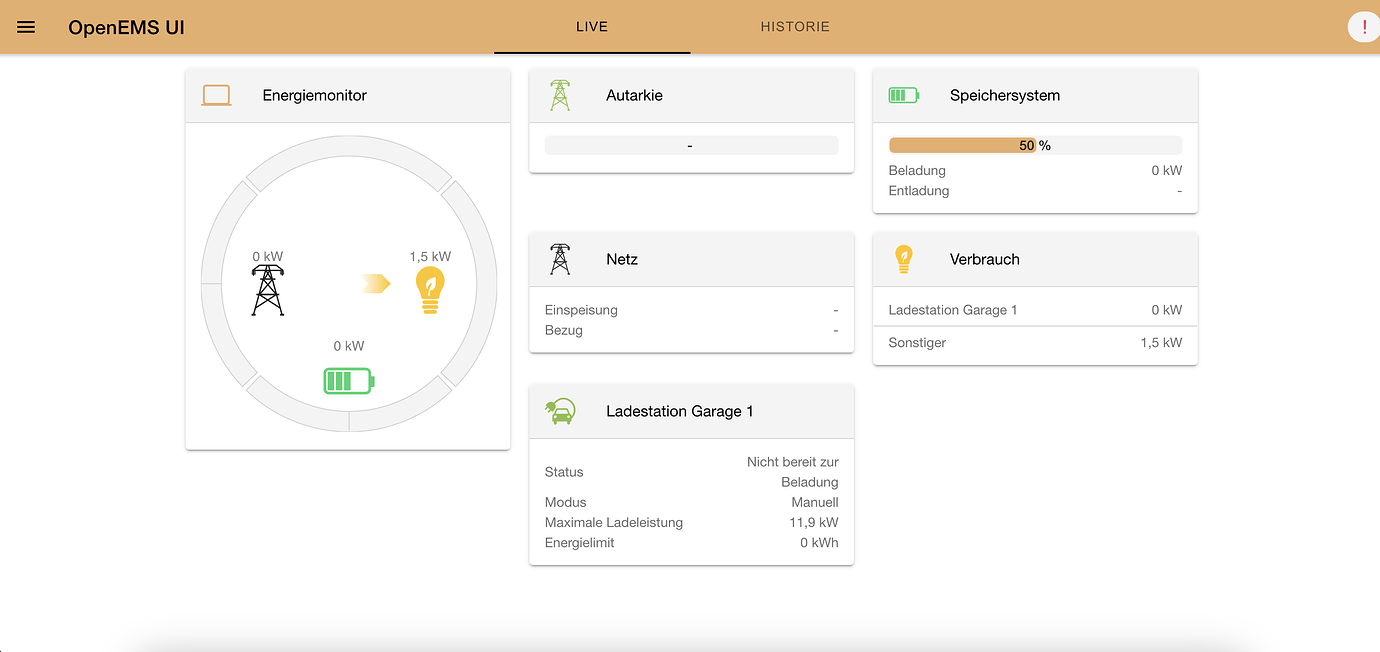
Task: Click the electric car icon beside Ladestation
Action: (560, 411)
